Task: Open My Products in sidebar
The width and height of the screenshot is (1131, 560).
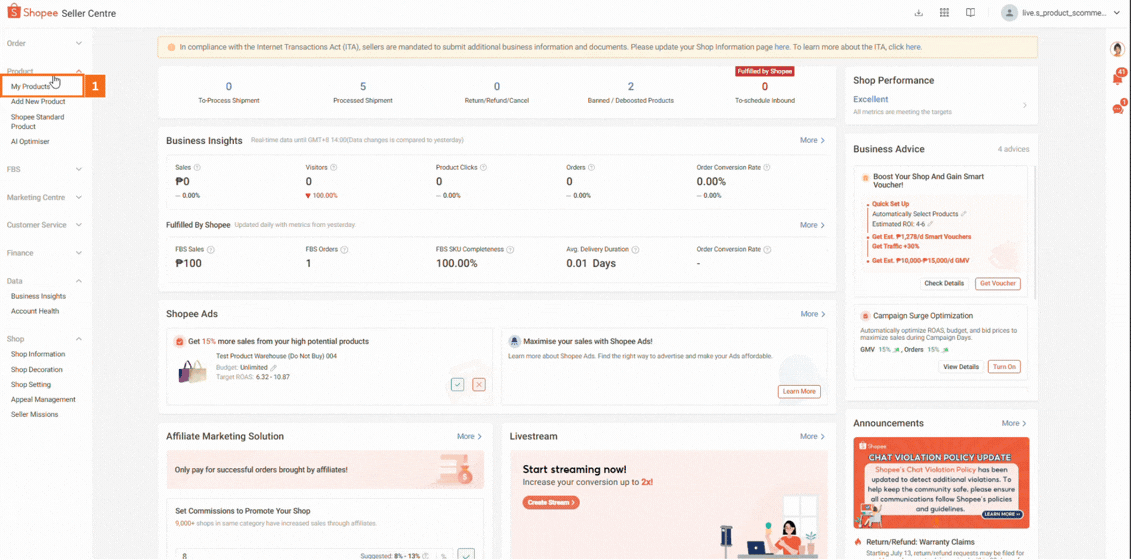Action: (30, 87)
